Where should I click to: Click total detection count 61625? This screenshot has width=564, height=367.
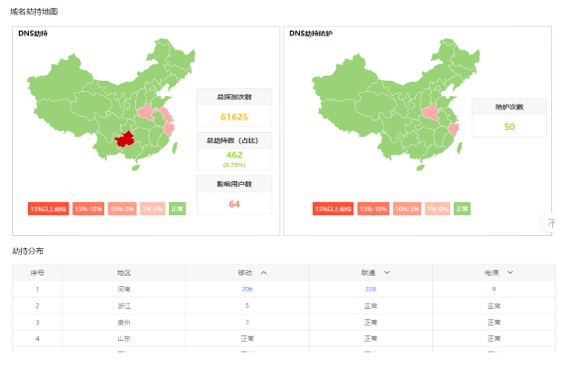point(234,117)
